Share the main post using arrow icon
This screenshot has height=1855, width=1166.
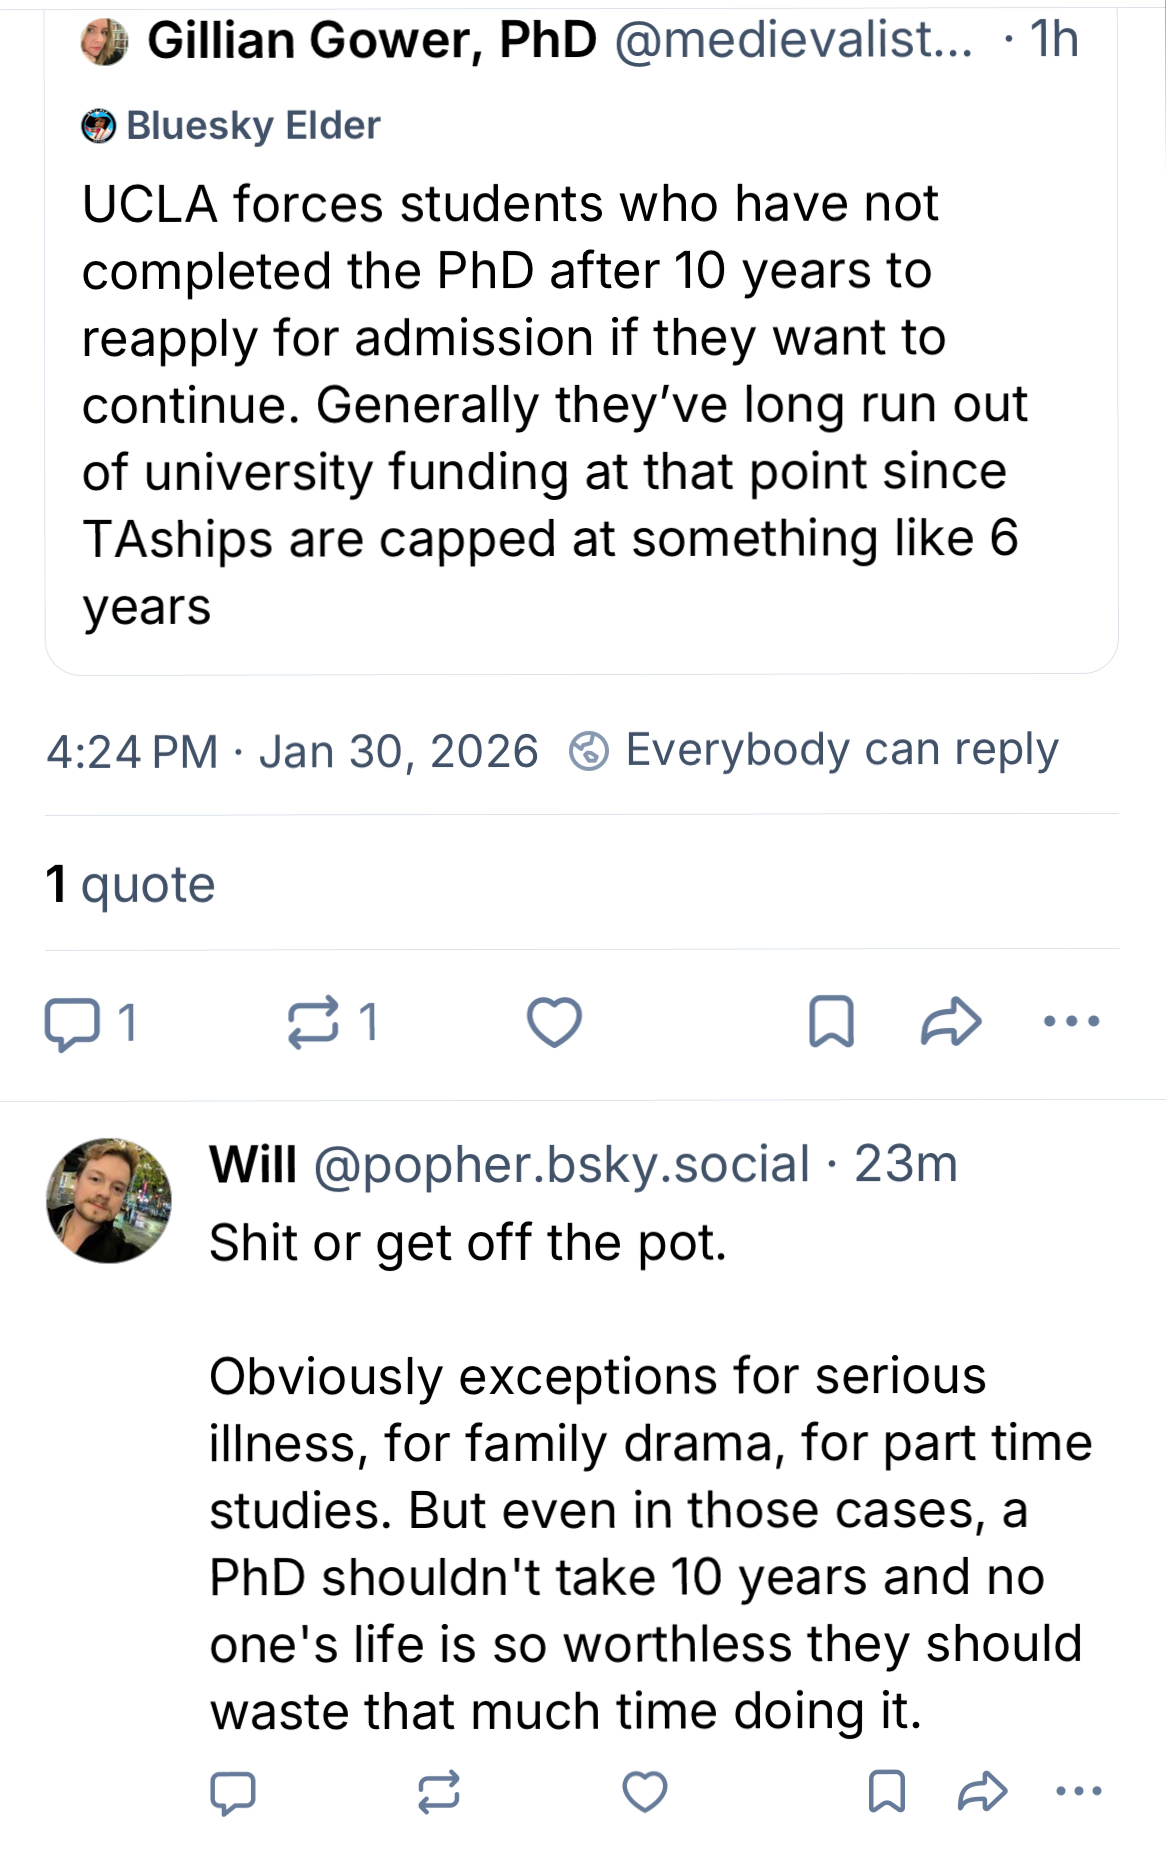(951, 1022)
